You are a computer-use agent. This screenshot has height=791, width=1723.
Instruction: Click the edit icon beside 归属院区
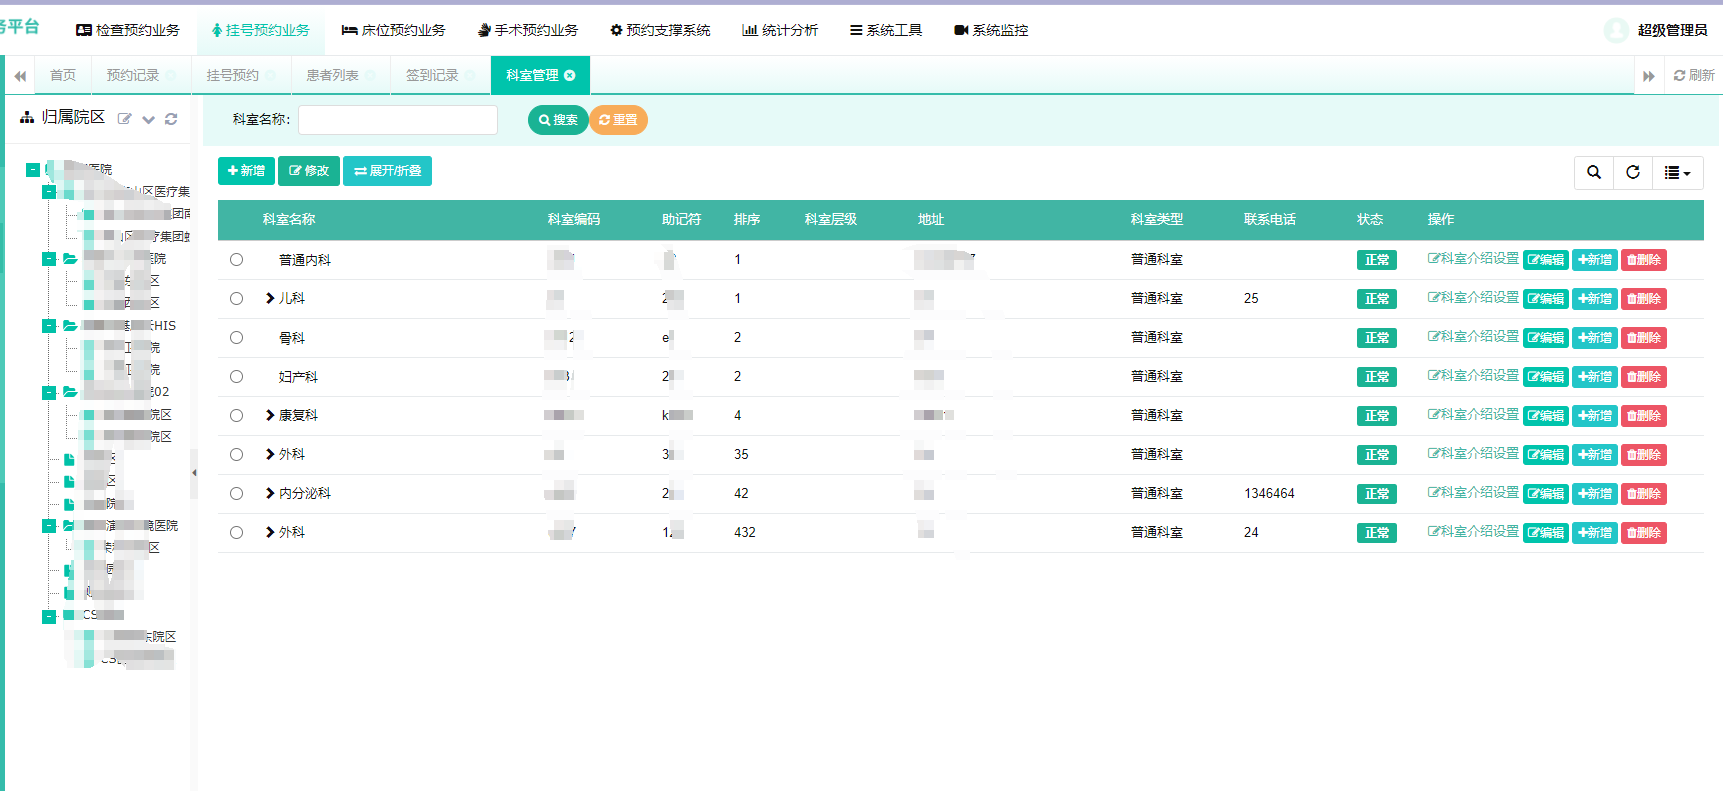click(125, 119)
